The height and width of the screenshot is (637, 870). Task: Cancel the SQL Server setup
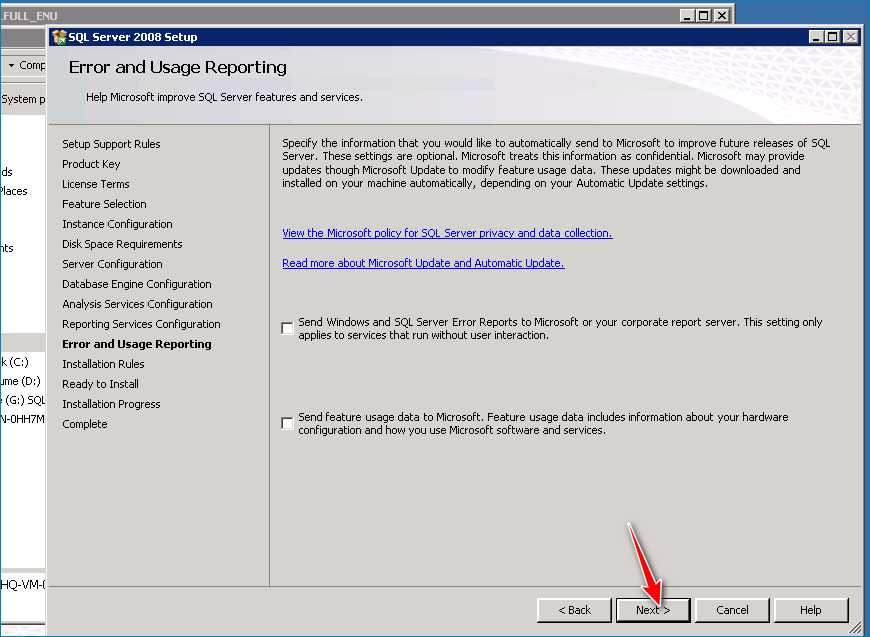click(732, 610)
